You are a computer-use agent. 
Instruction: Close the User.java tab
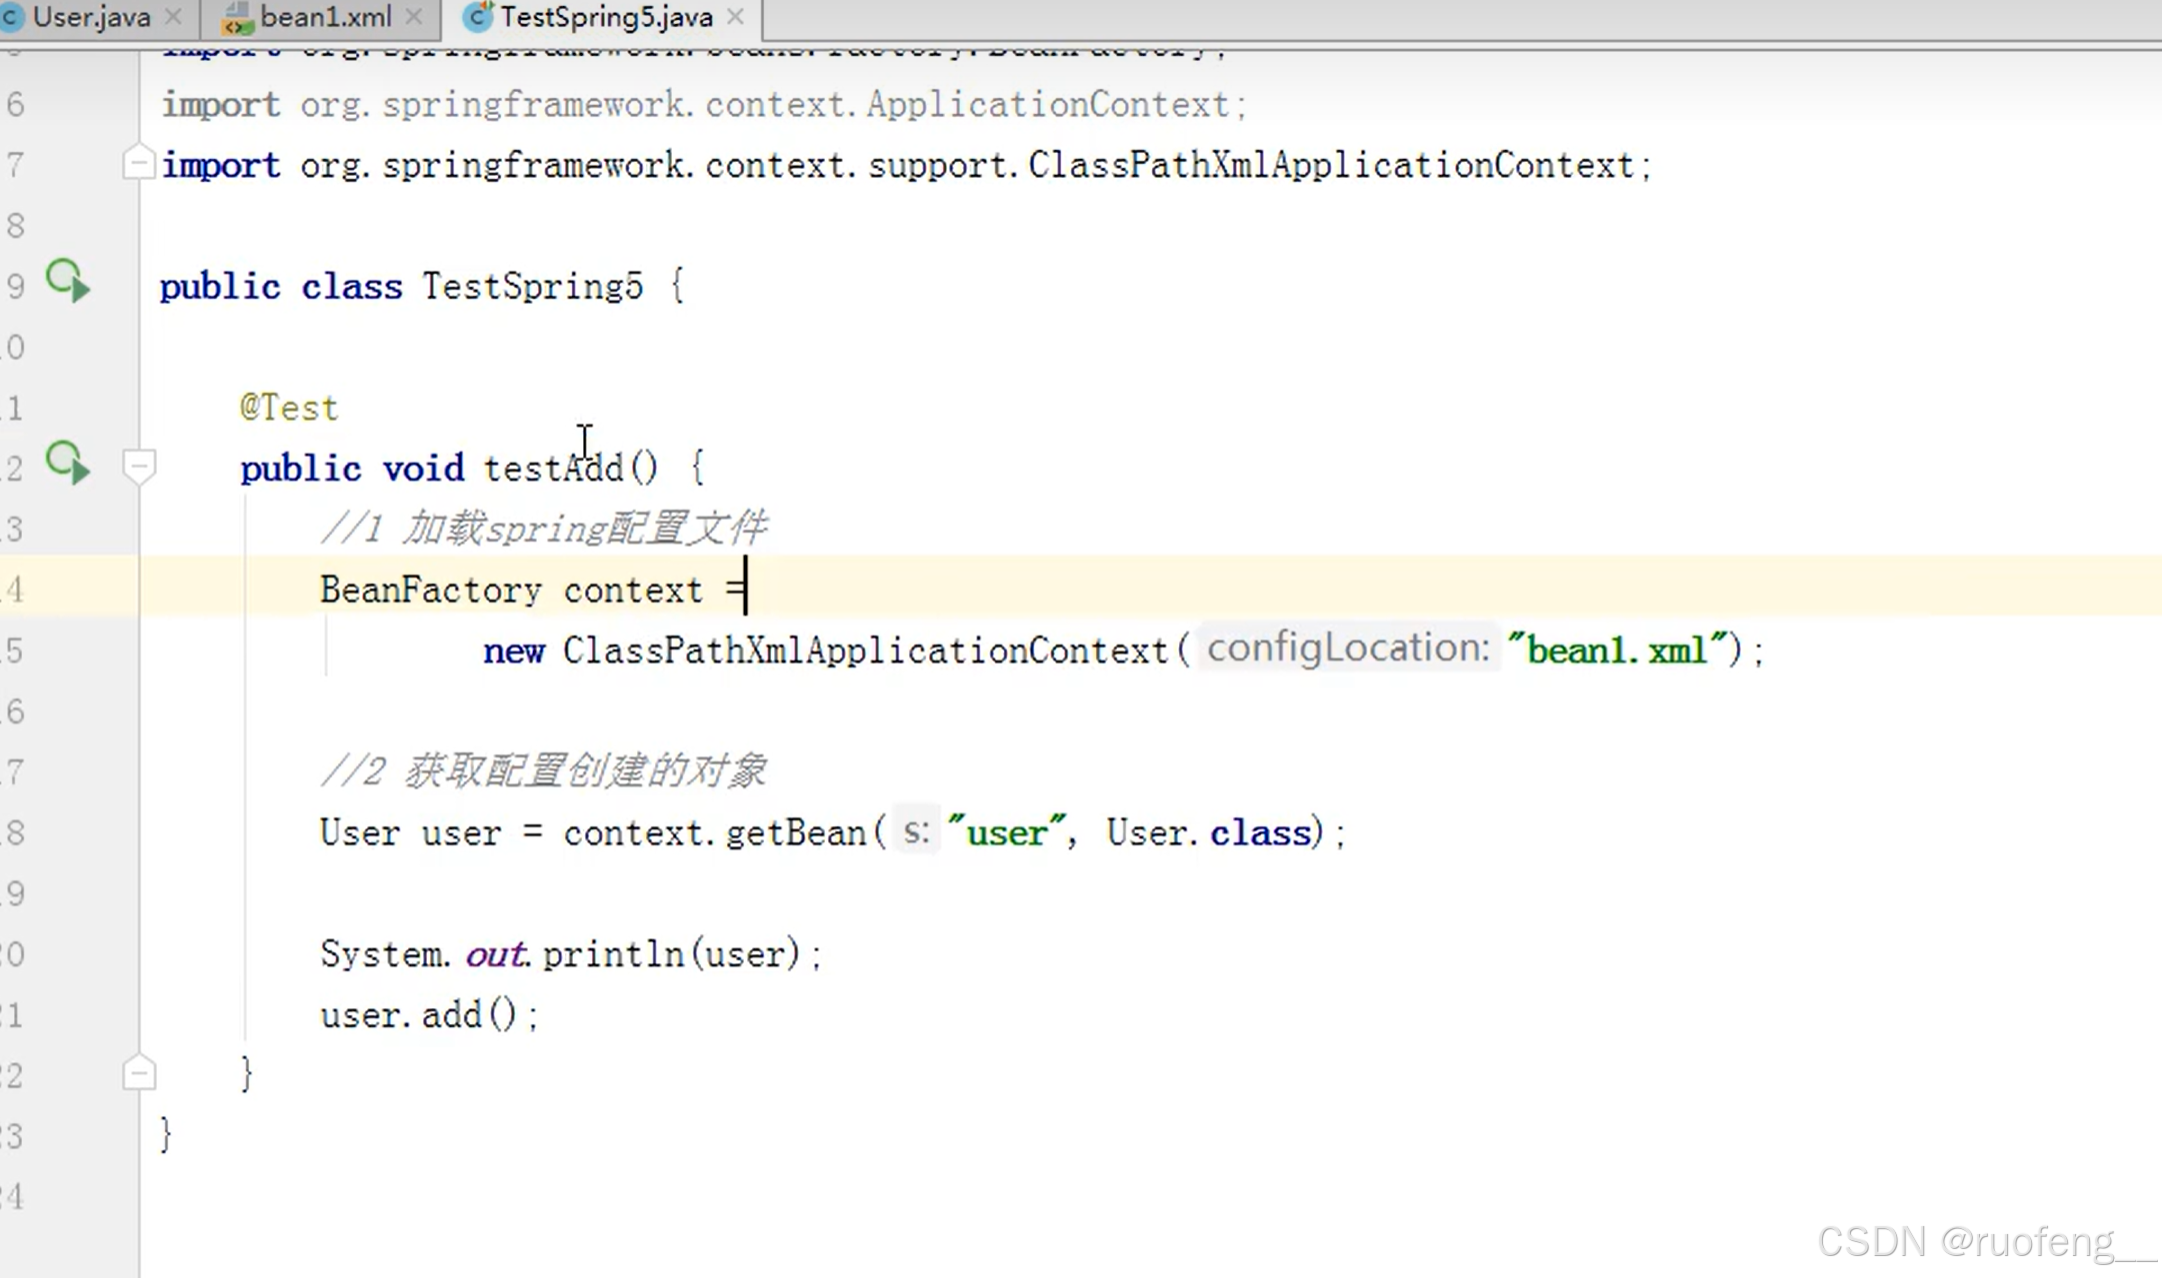tap(173, 17)
